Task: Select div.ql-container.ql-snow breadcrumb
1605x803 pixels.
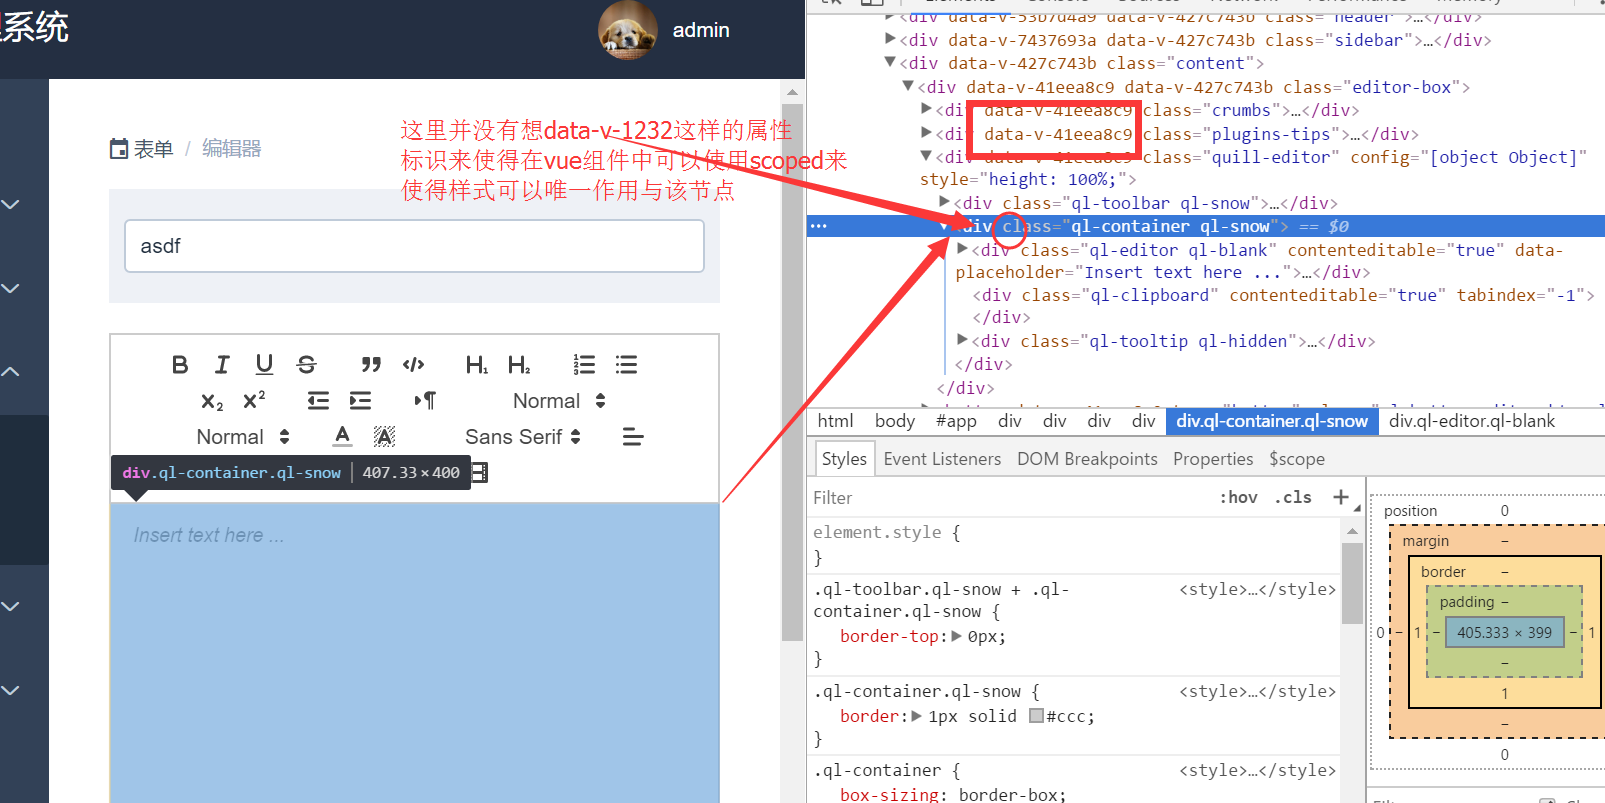Action: (1272, 421)
